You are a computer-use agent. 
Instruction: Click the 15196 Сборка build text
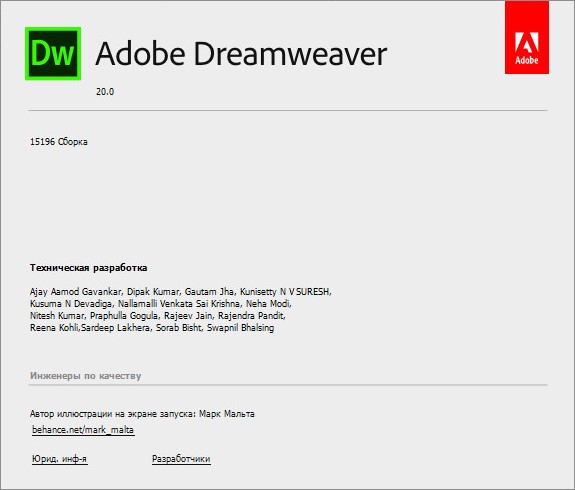click(59, 142)
